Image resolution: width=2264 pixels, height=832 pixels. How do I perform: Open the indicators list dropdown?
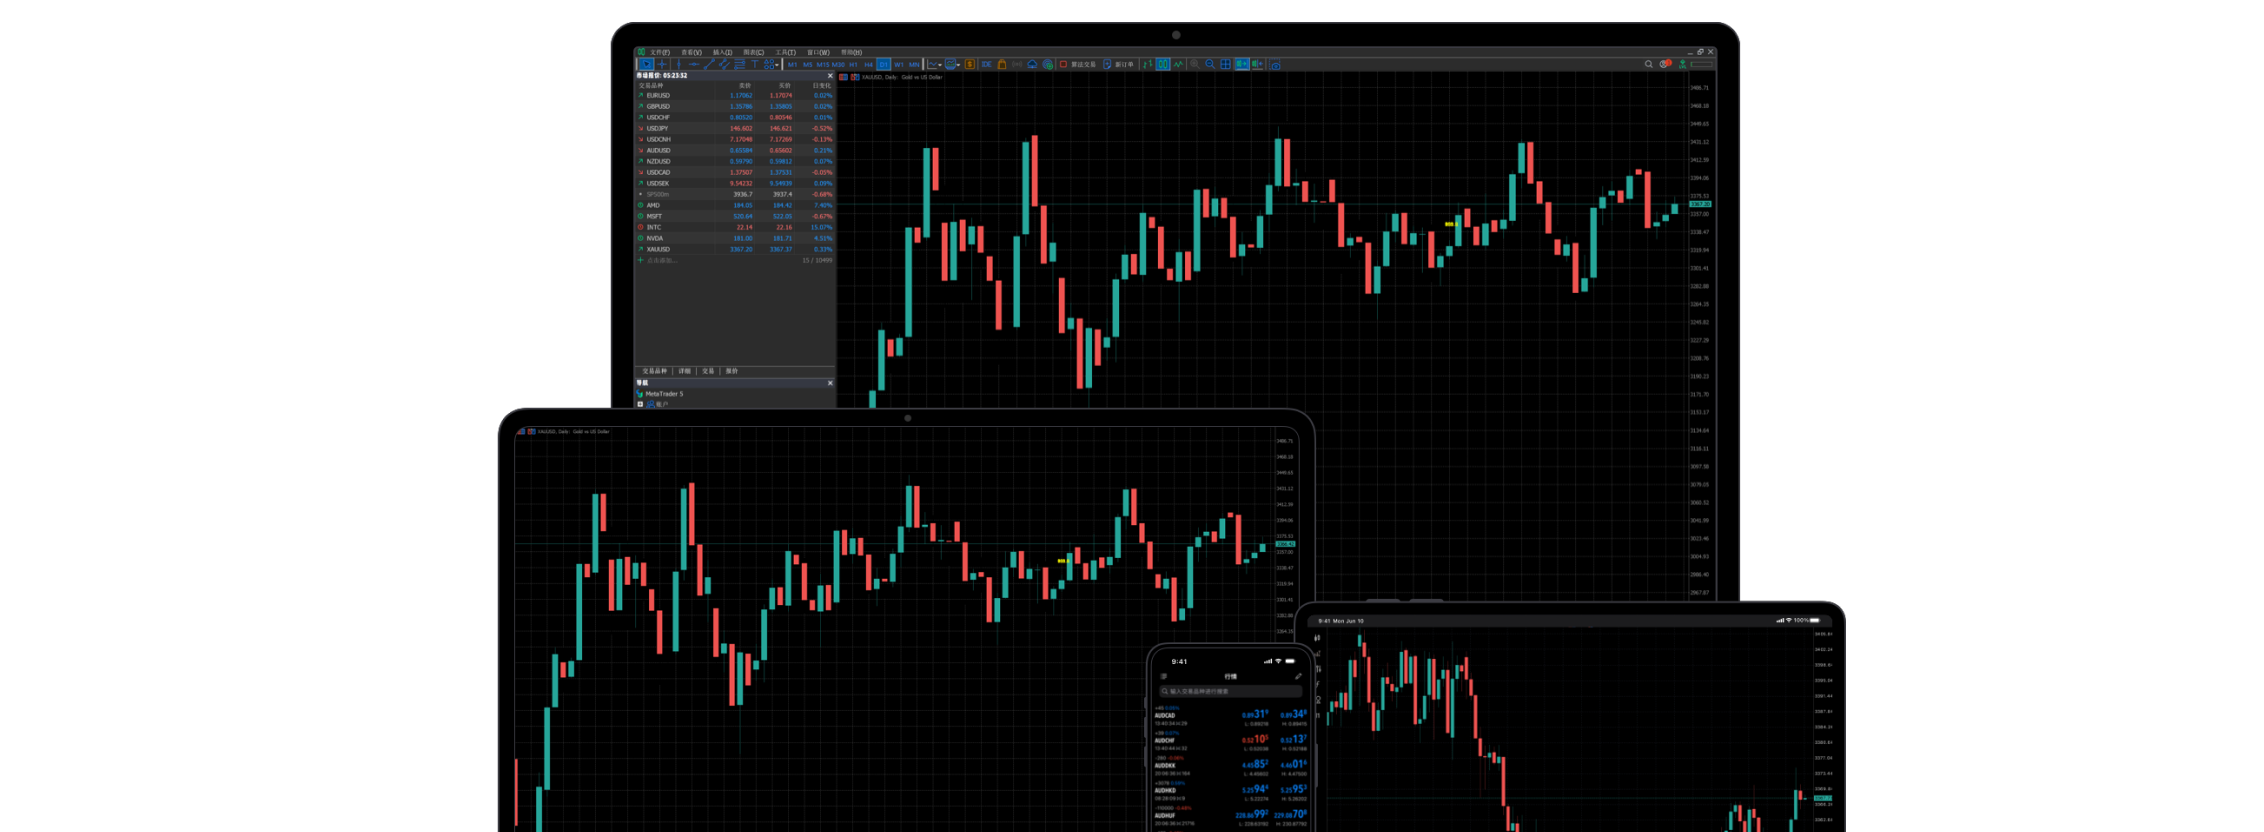click(x=952, y=64)
